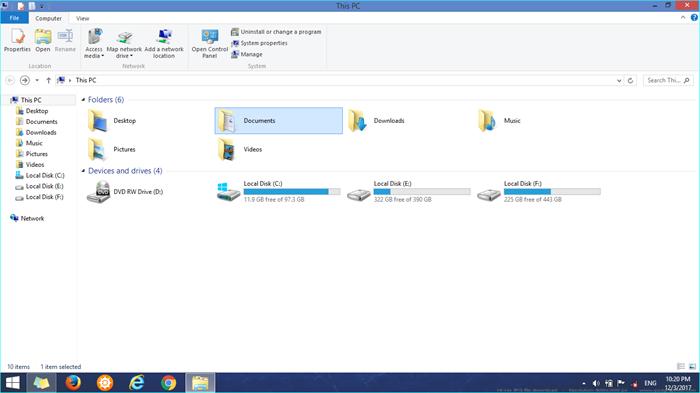Image resolution: width=700 pixels, height=393 pixels.
Task: Open the View ribbon tab
Action: 83,18
